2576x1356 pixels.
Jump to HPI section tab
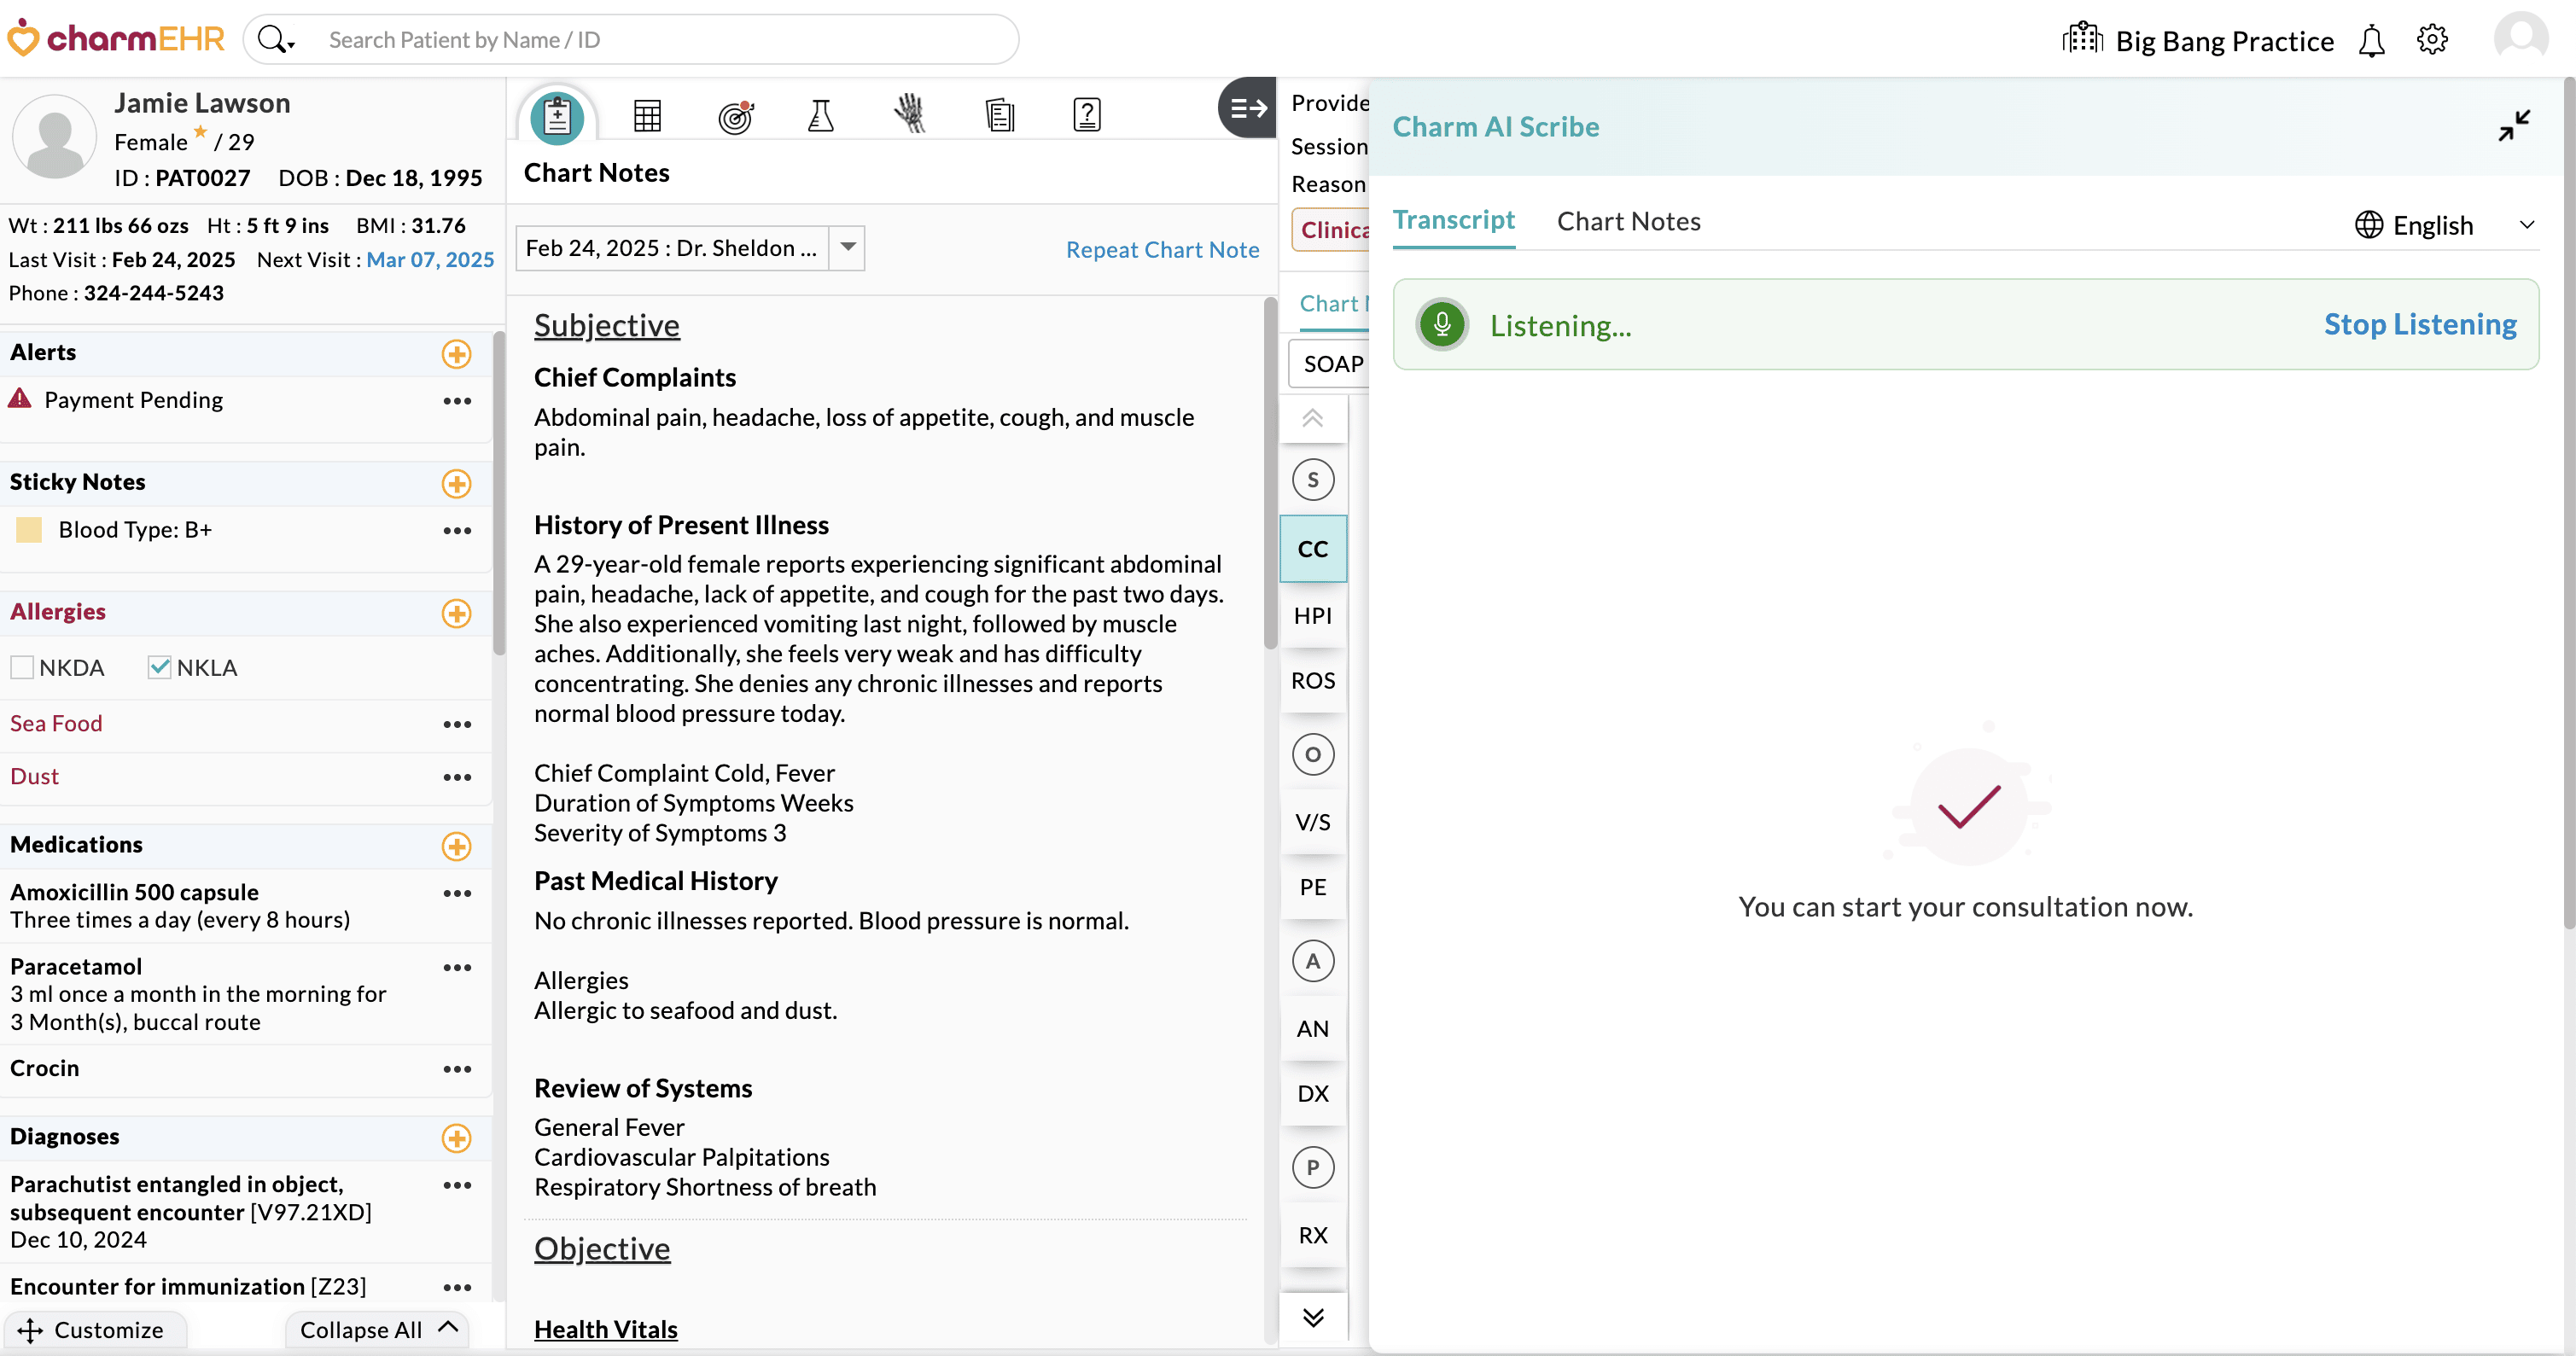point(1312,616)
